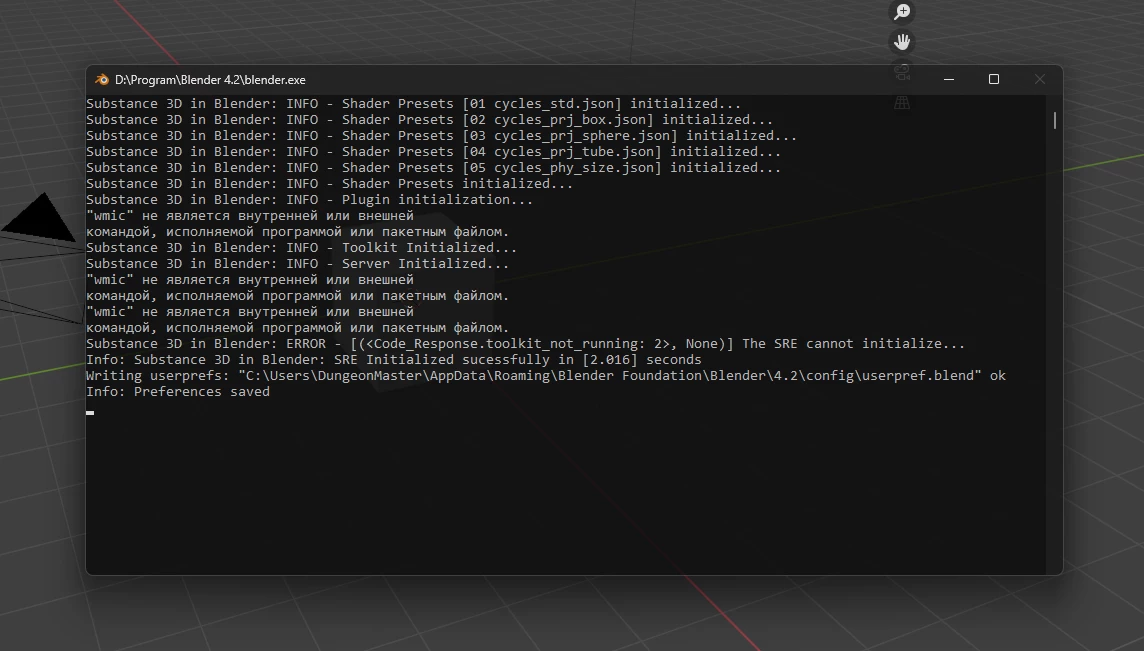Close the blender.exe console window
1144x651 pixels.
click(1040, 80)
